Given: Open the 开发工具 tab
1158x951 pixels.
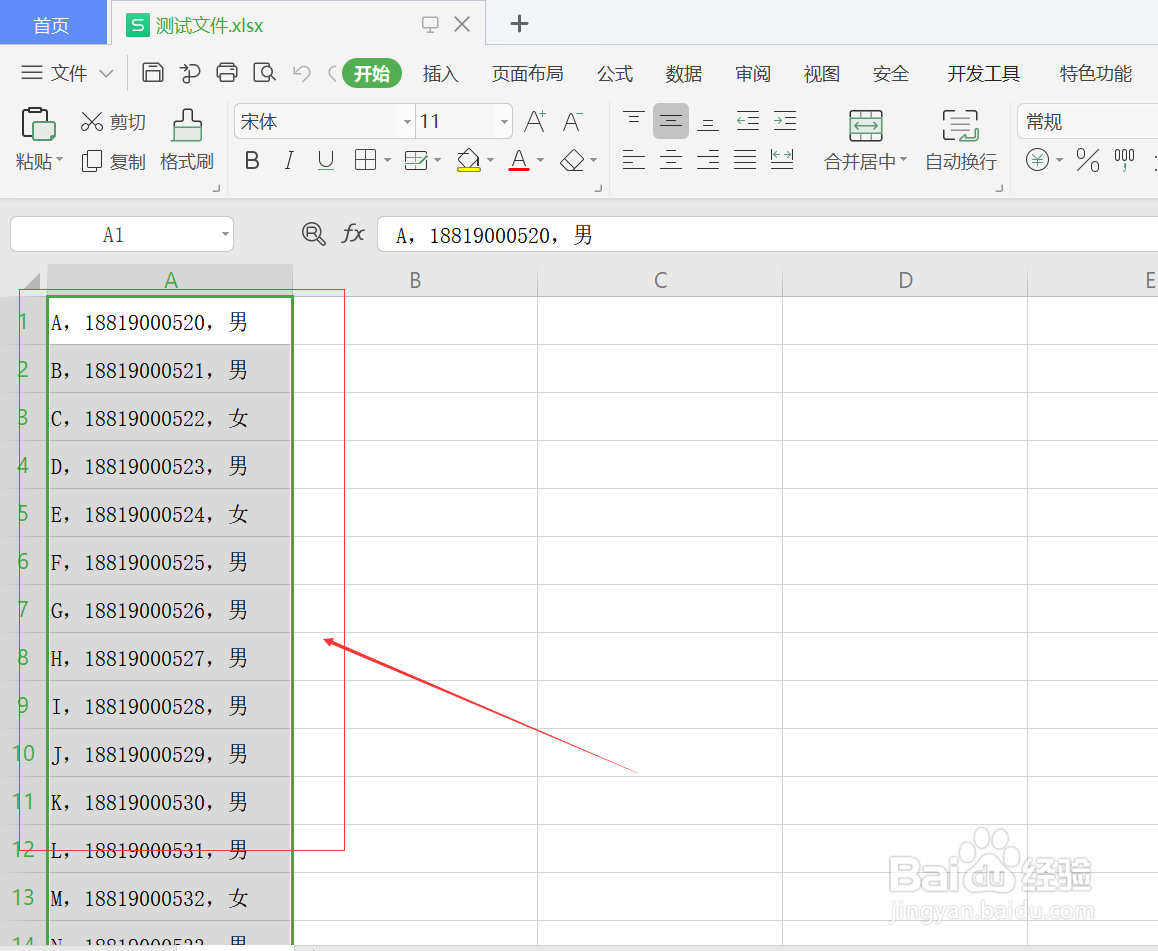Looking at the screenshot, I should [x=984, y=74].
